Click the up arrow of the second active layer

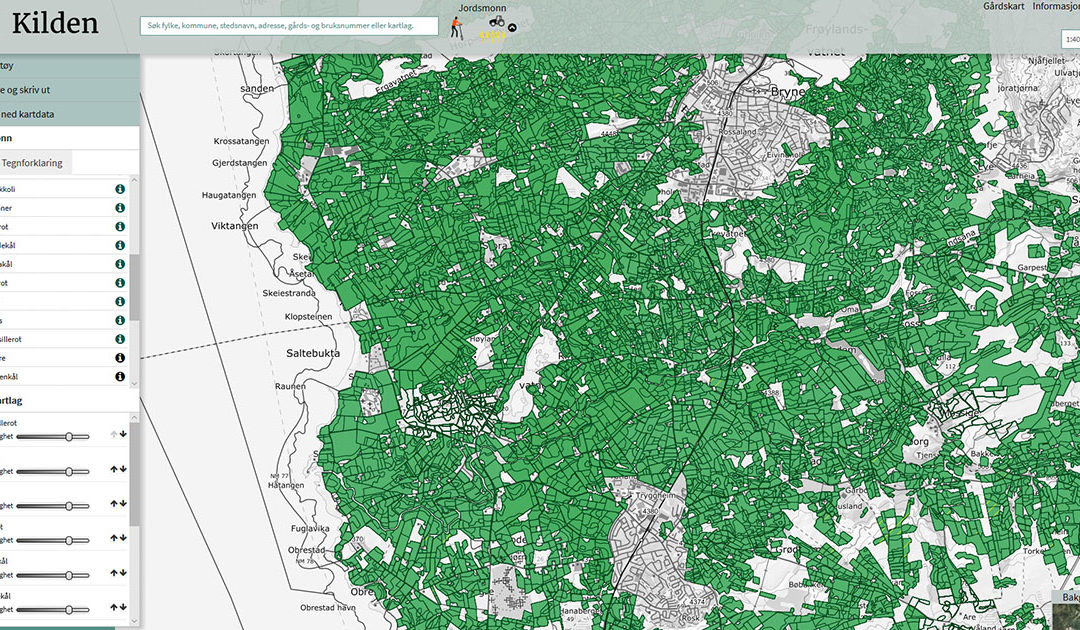(113, 469)
